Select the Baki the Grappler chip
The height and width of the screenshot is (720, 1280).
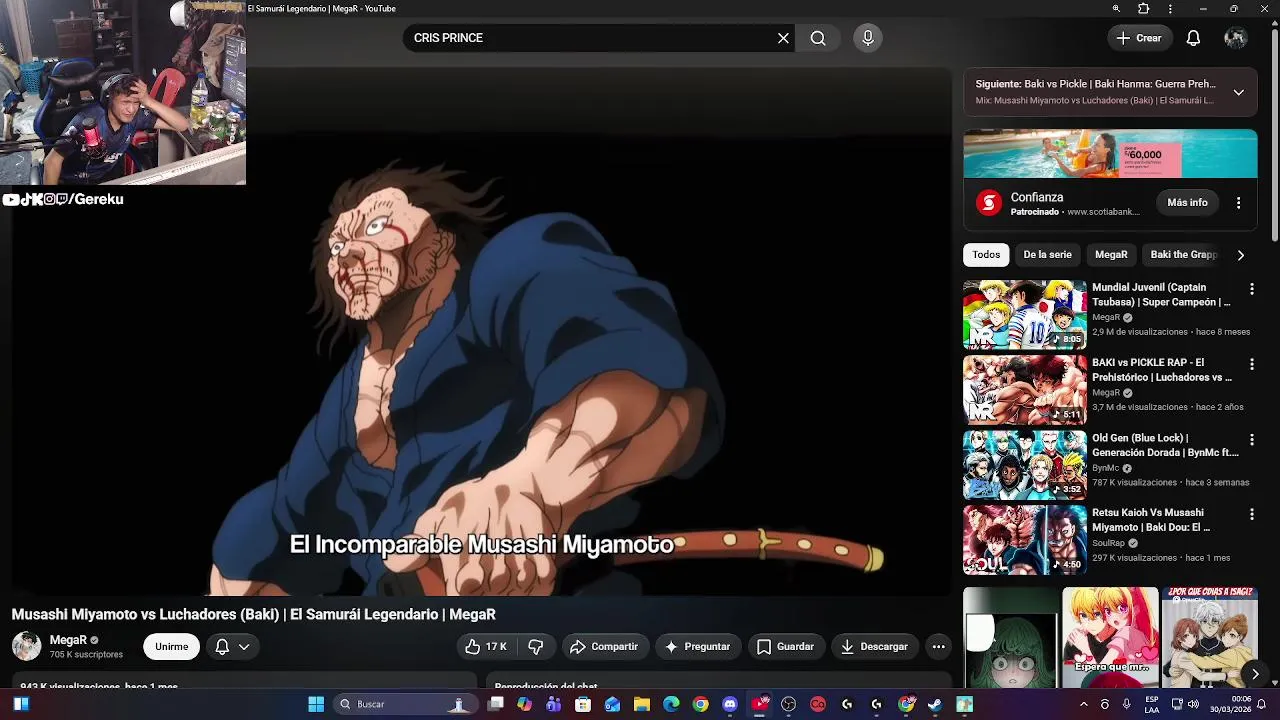click(x=1183, y=255)
